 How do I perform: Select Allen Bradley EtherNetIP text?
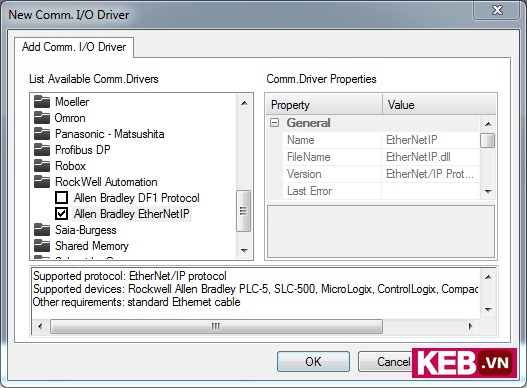[x=132, y=214]
